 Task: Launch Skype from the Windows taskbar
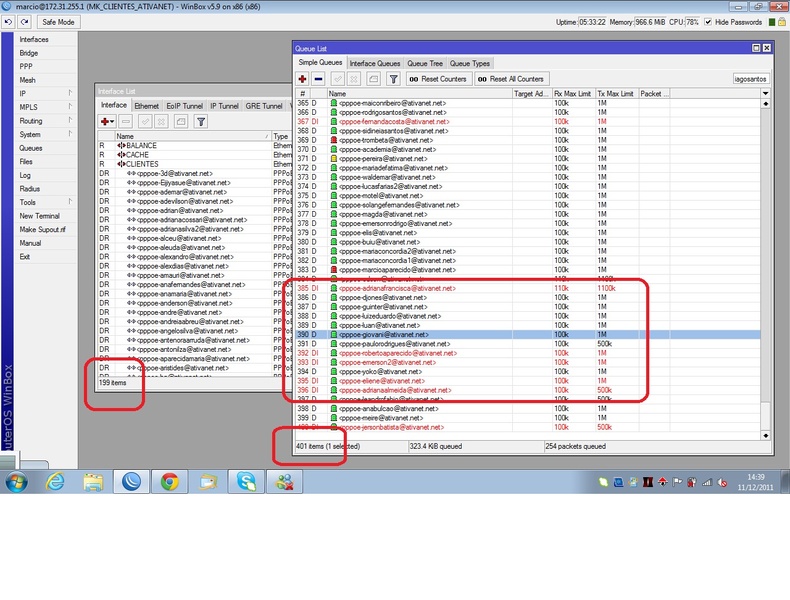(x=246, y=483)
